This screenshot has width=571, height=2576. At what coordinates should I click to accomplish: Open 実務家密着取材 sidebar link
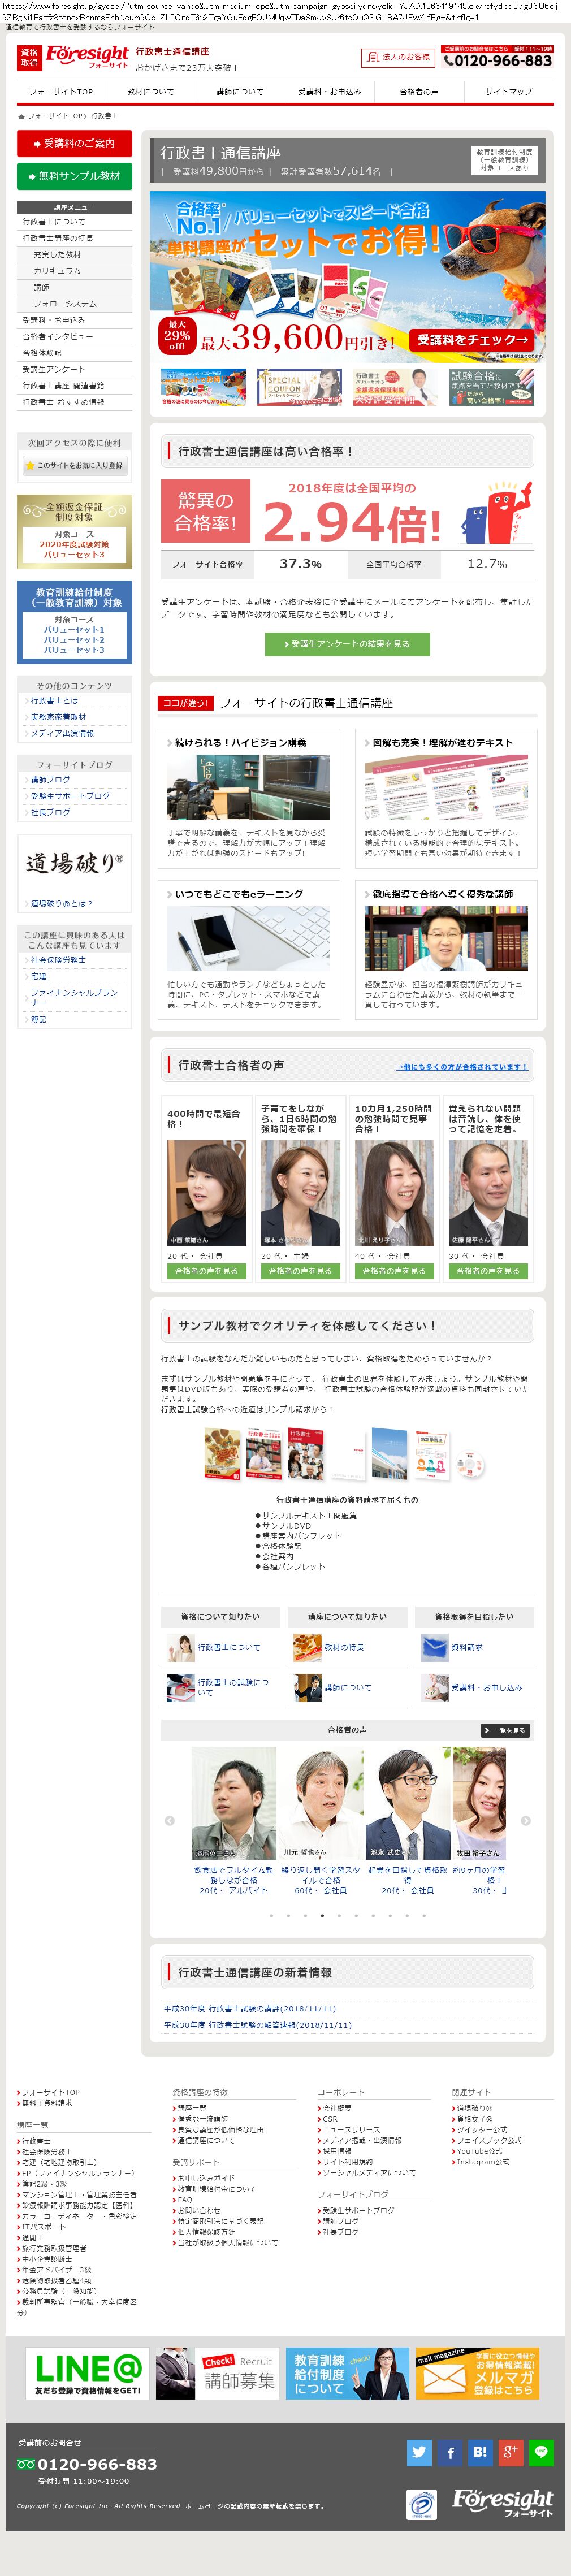[x=58, y=717]
